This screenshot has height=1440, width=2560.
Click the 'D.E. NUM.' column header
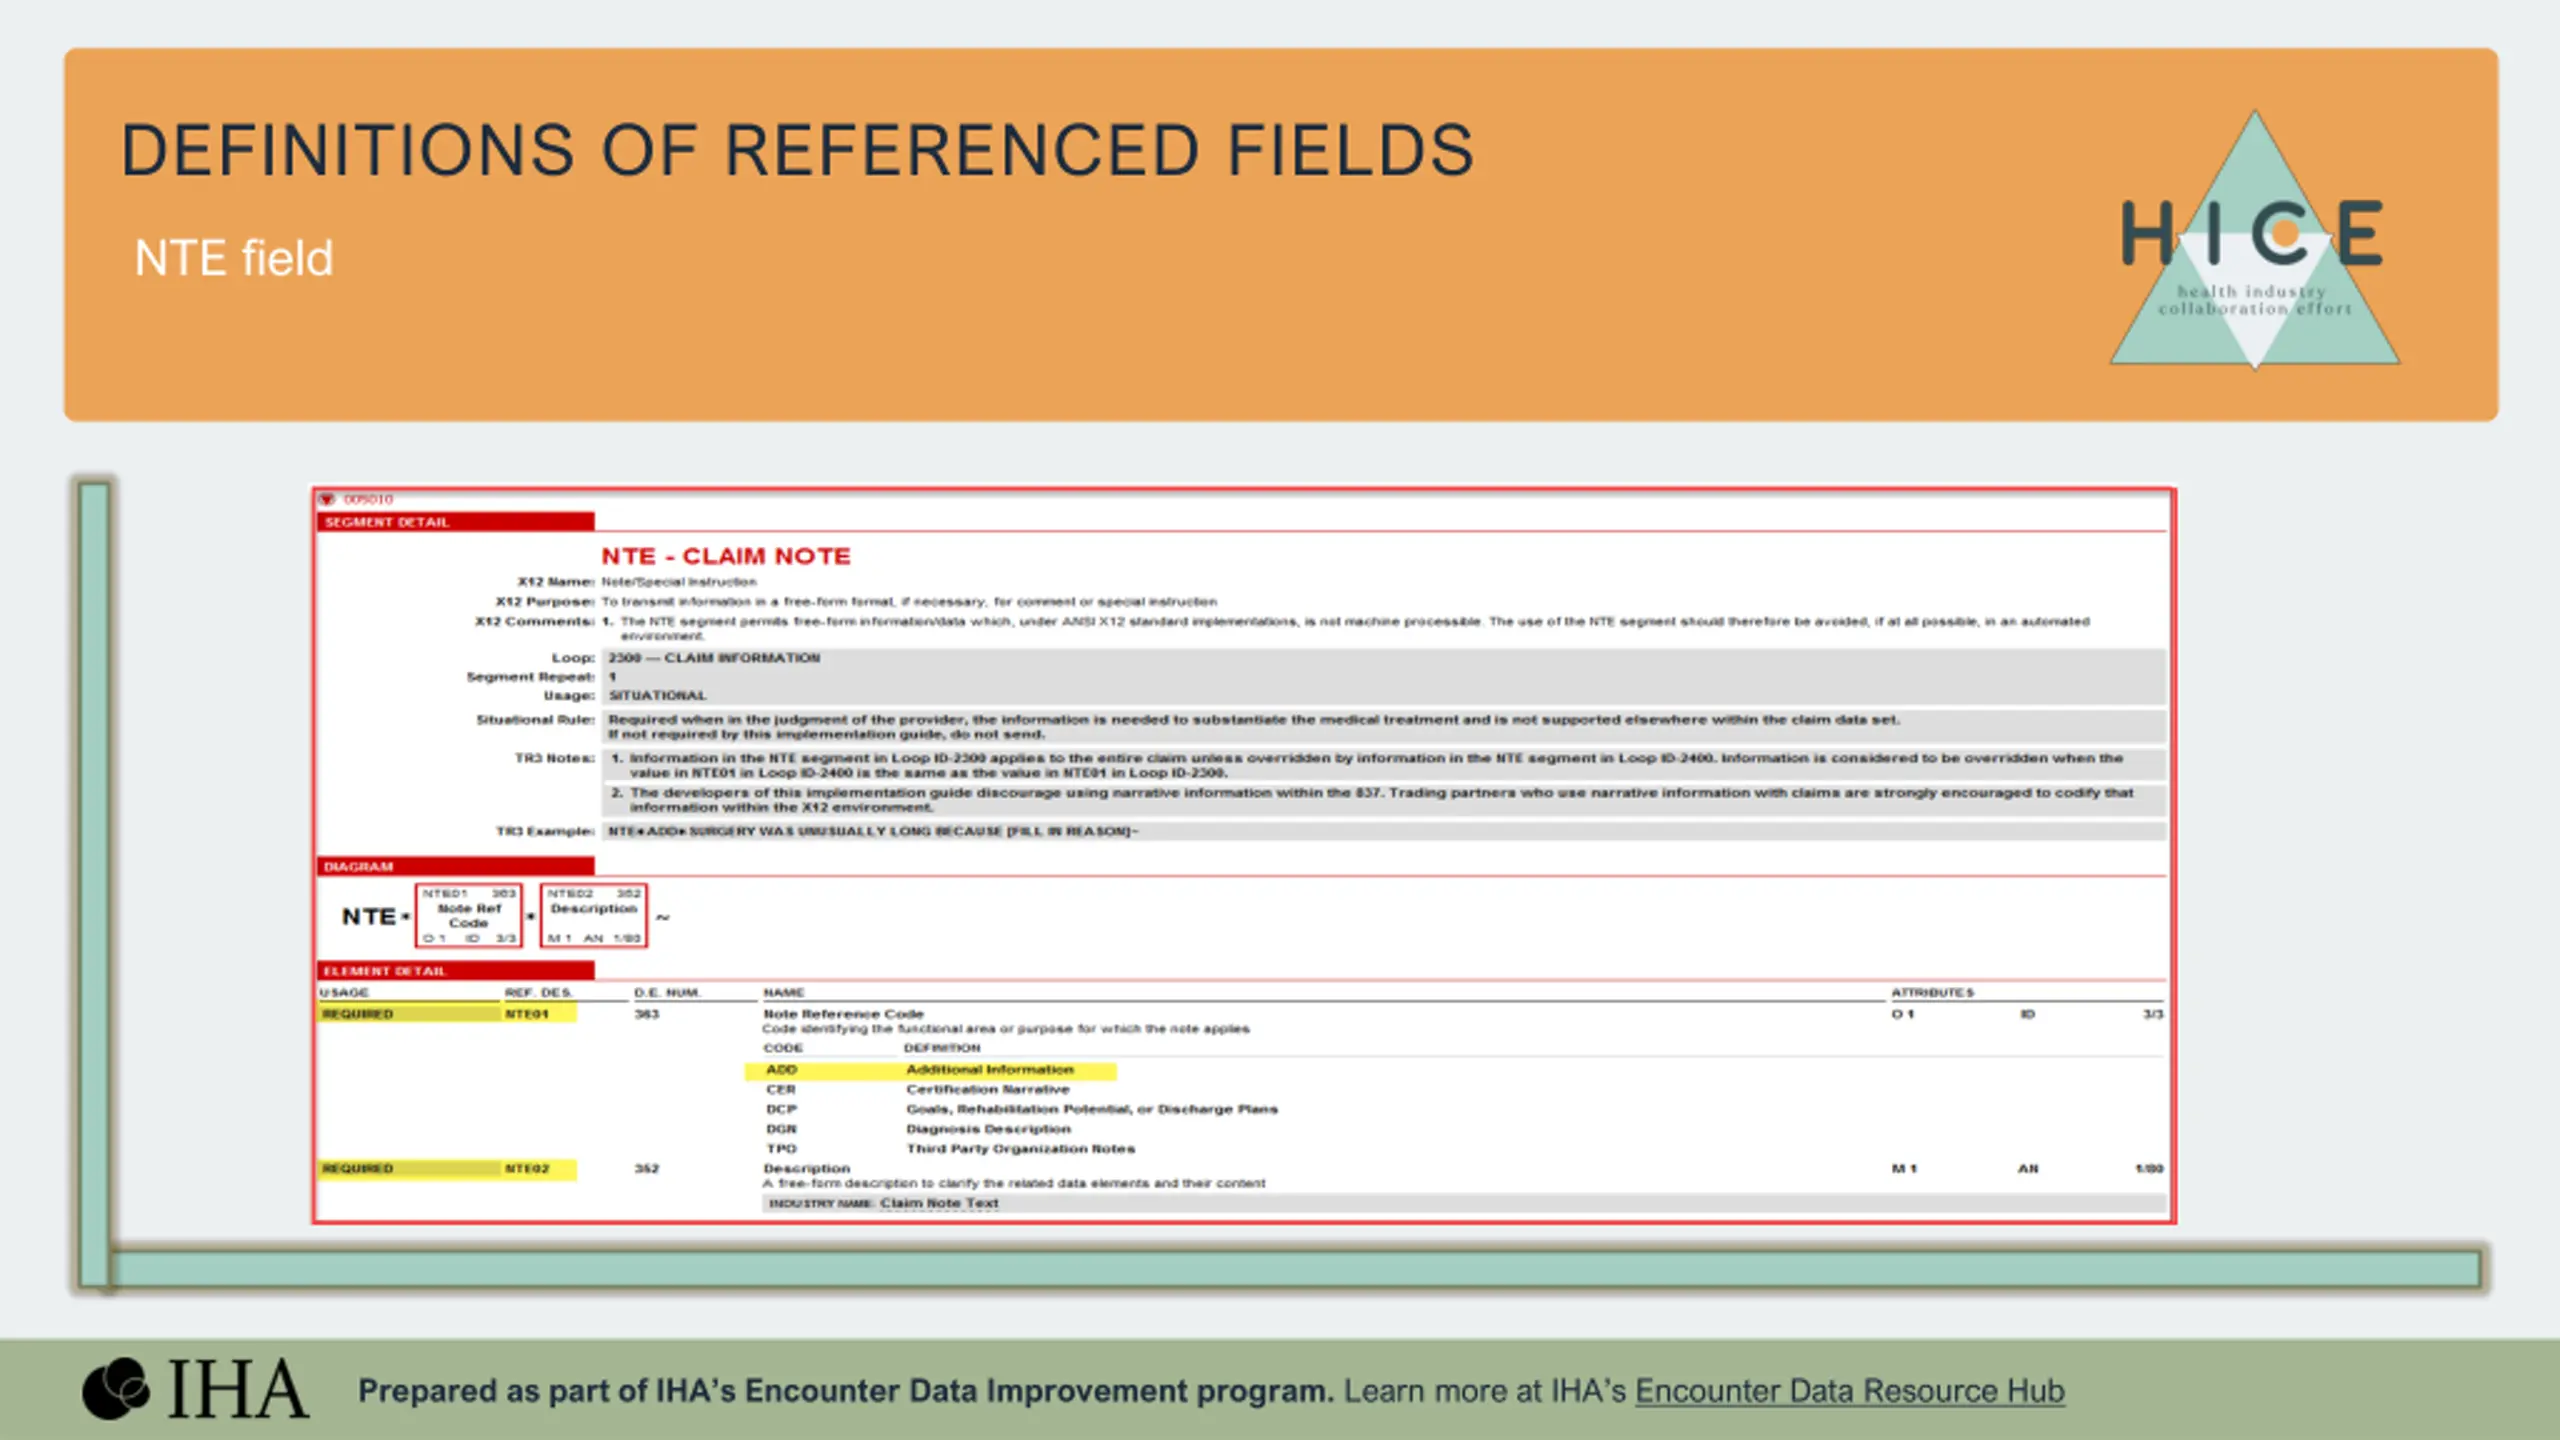click(x=667, y=993)
